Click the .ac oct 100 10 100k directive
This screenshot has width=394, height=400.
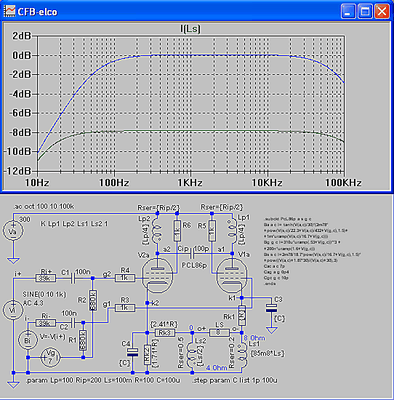pos(44,207)
